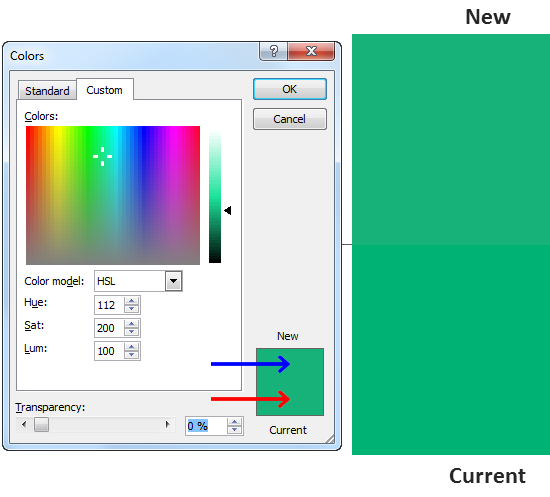This screenshot has width=550, height=497.
Task: Click the large Current color block
Action: (451, 350)
